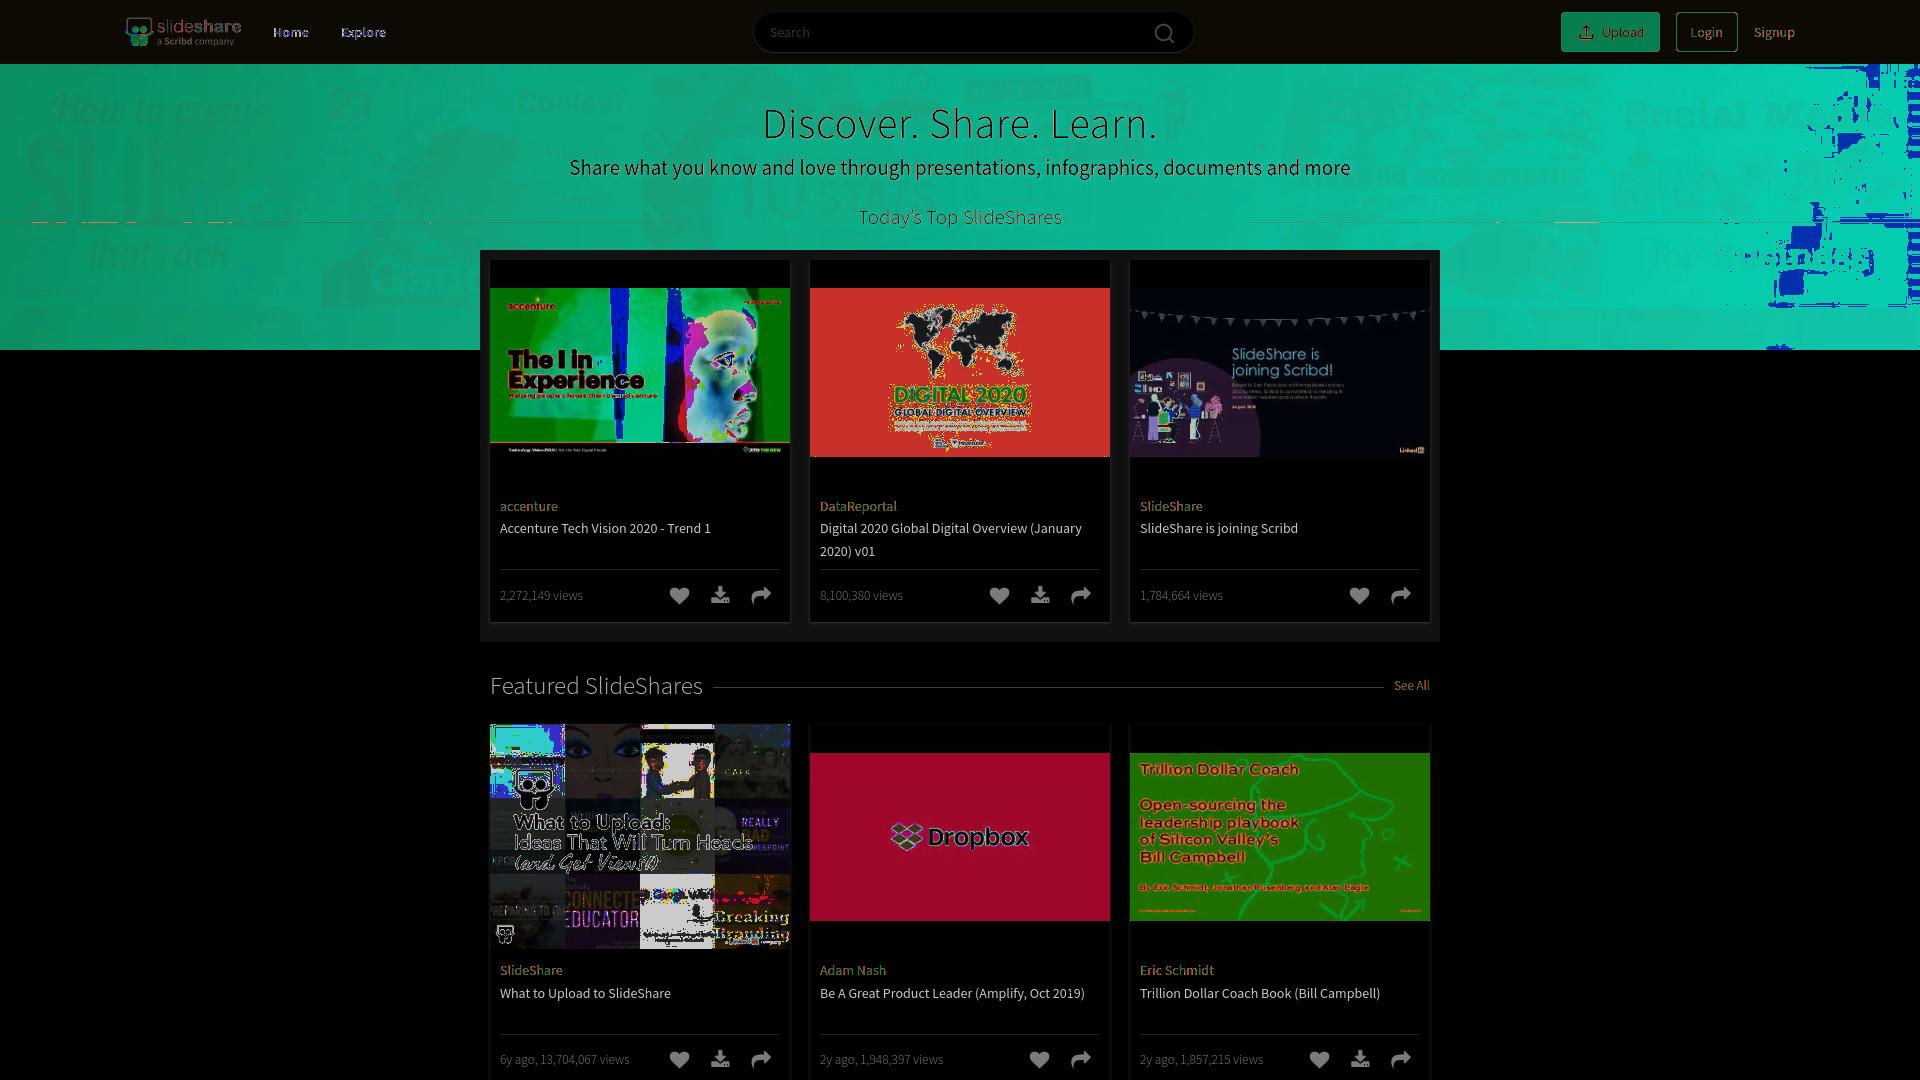Open SlideShare is joining Scribd title

(x=1219, y=529)
